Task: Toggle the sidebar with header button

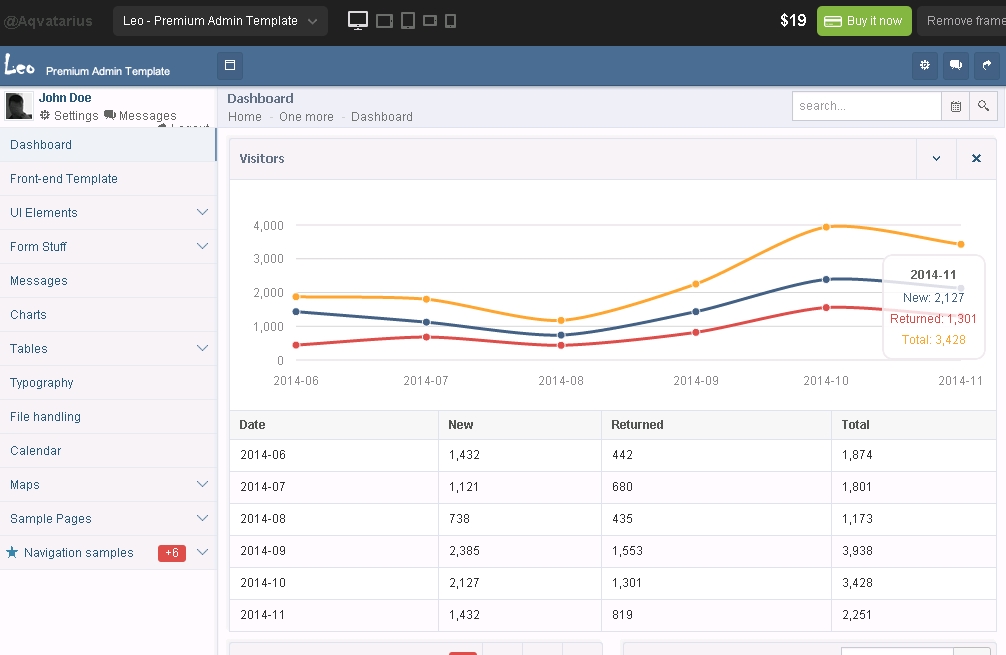Action: tap(230, 66)
